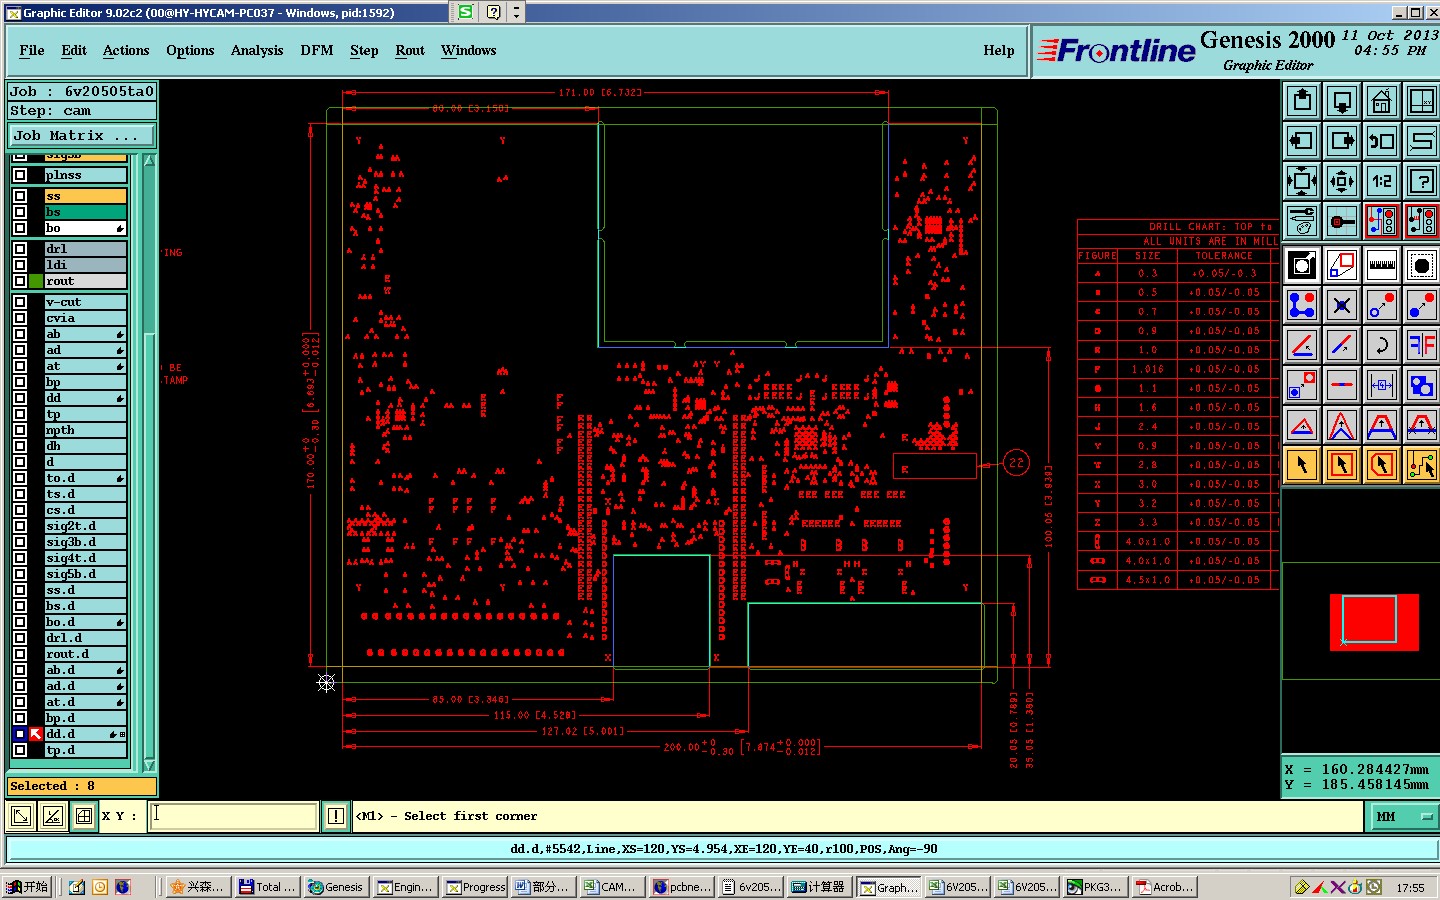This screenshot has width=1440, height=900.
Task: Click the delete feature X icon
Action: 1342,305
